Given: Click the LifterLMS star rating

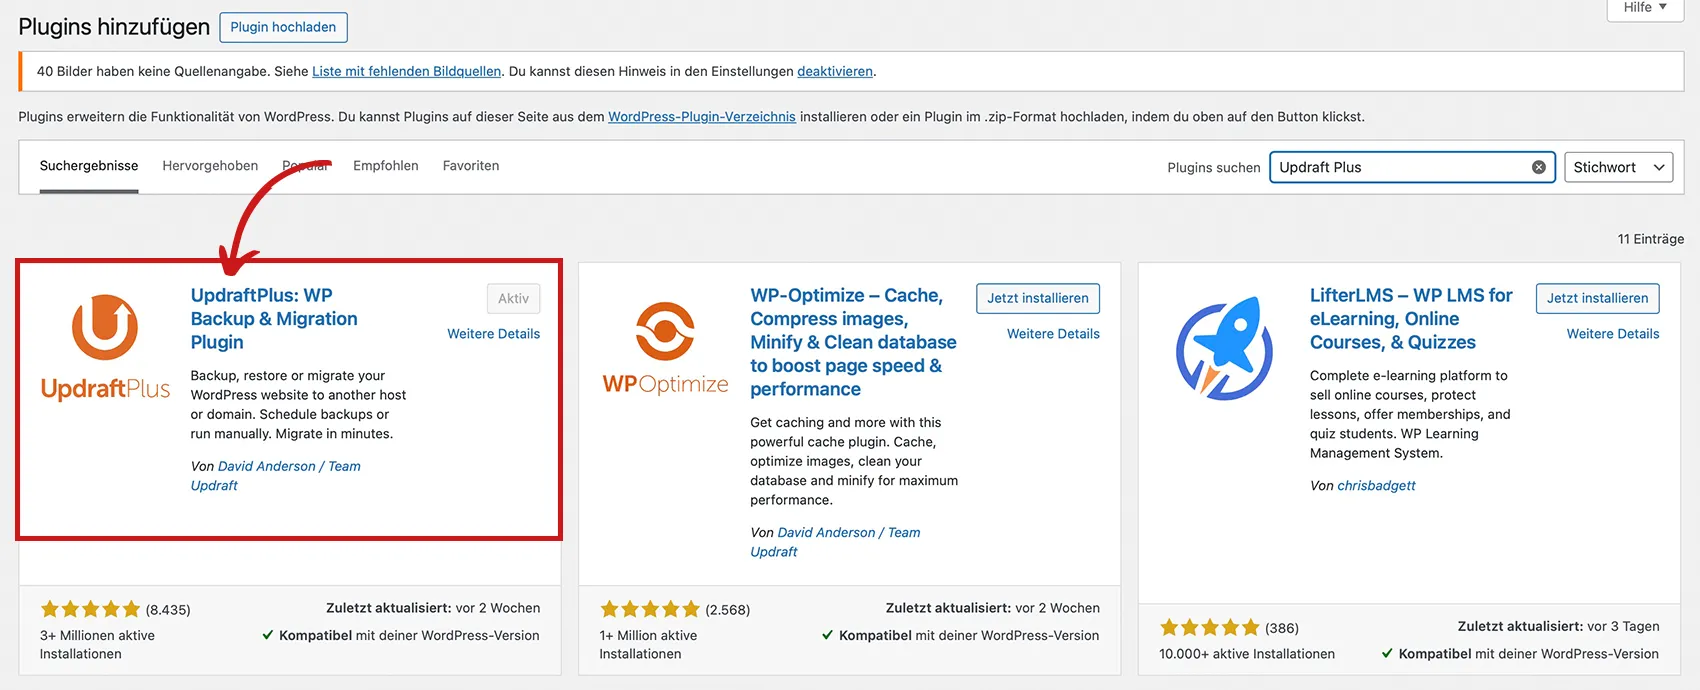Looking at the screenshot, I should click(1209, 628).
